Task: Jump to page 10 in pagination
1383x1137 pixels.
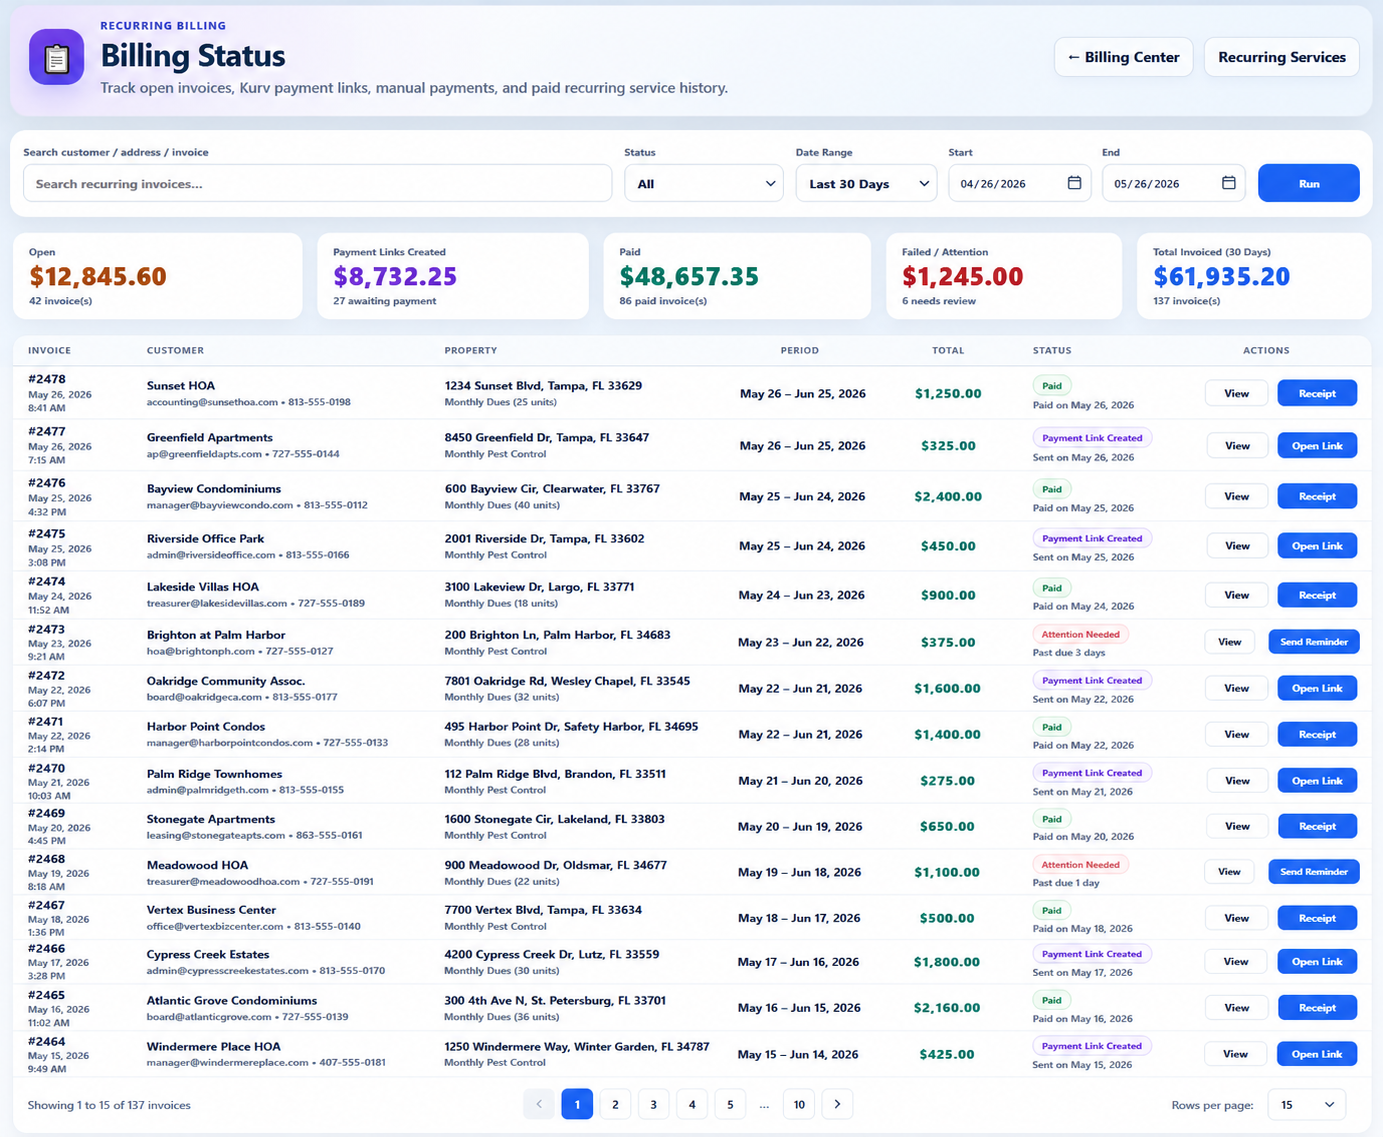Action: (799, 1104)
